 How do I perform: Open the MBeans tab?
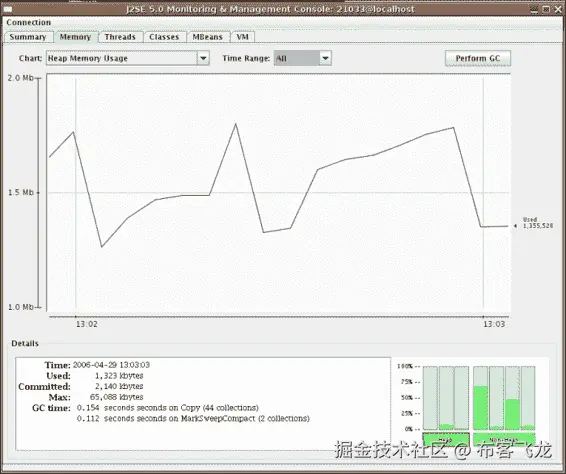208,37
